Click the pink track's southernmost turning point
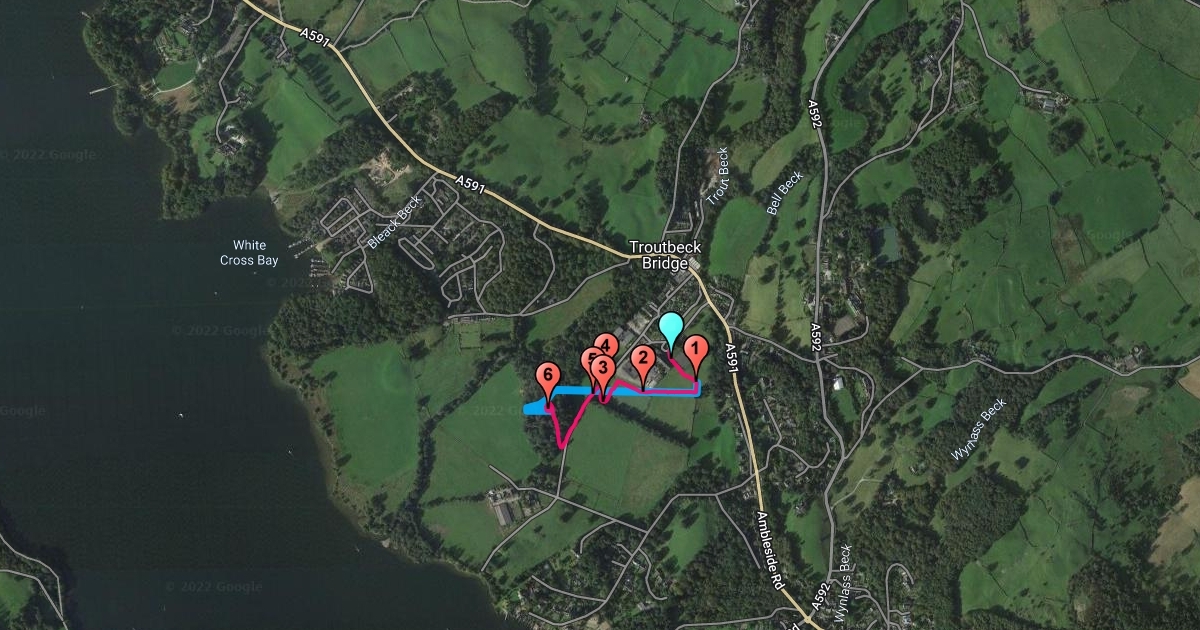Image resolution: width=1200 pixels, height=630 pixels. pyautogui.click(x=561, y=448)
